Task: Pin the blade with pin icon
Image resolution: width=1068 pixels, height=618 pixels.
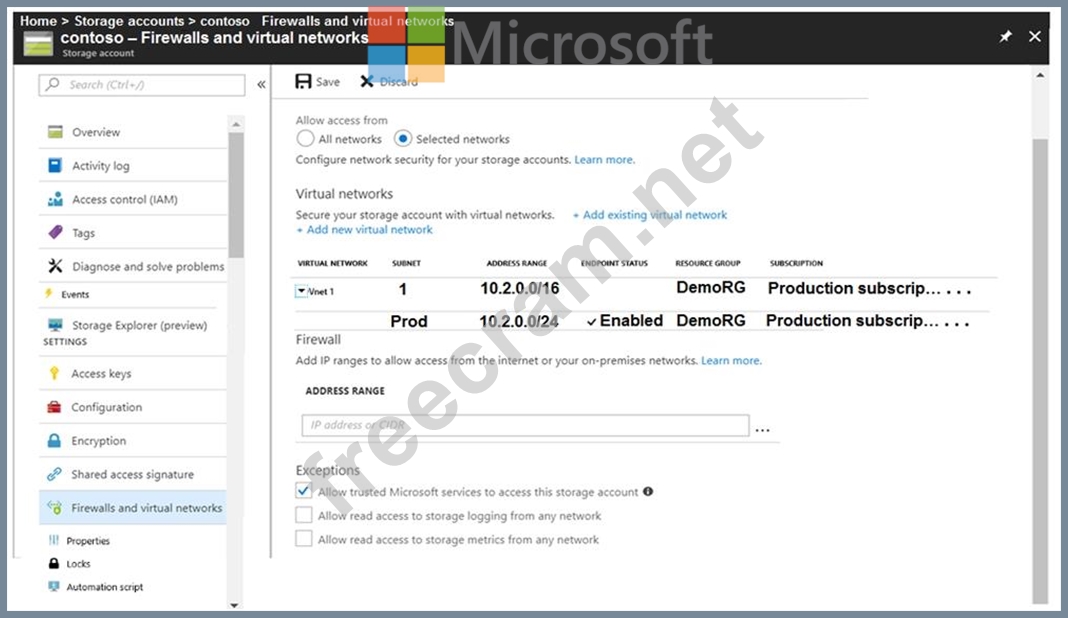Action: [1005, 36]
